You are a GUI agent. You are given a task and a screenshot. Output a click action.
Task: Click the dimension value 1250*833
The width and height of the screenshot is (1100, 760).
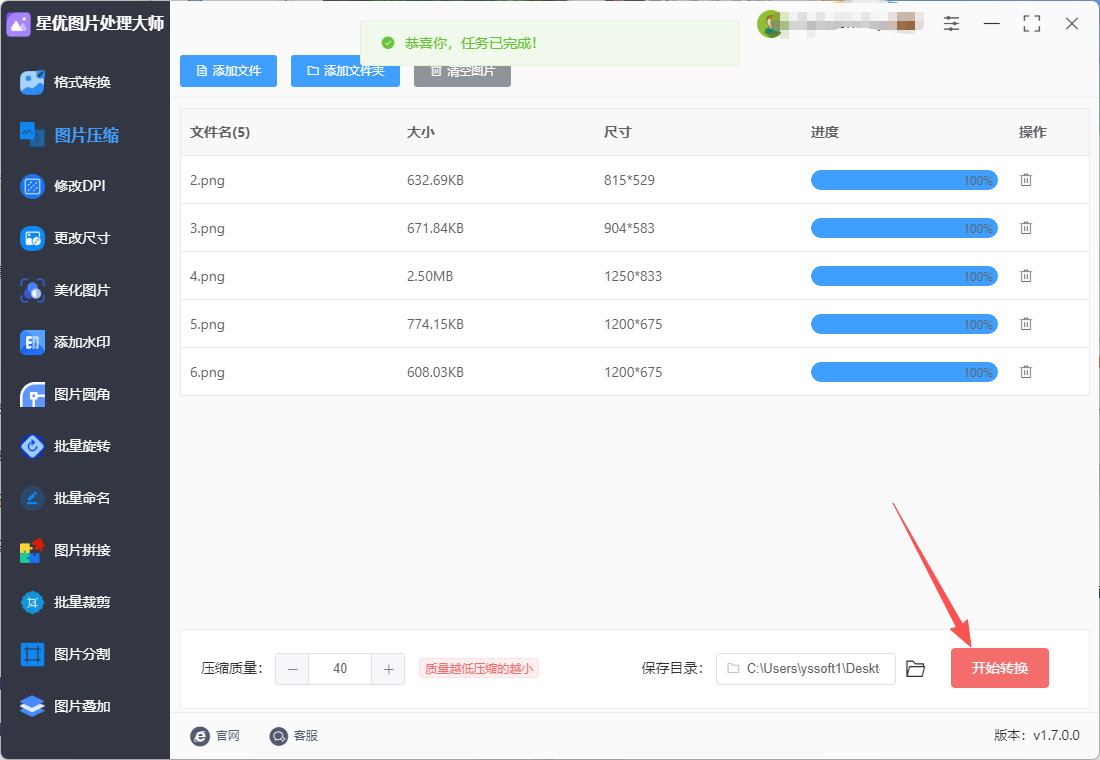[633, 276]
